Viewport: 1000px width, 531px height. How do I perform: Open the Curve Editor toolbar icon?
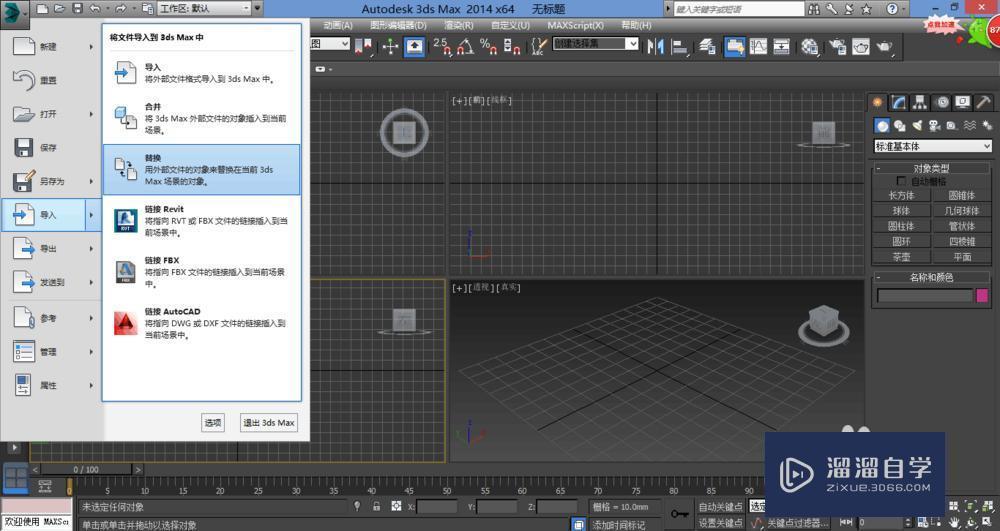[758, 47]
